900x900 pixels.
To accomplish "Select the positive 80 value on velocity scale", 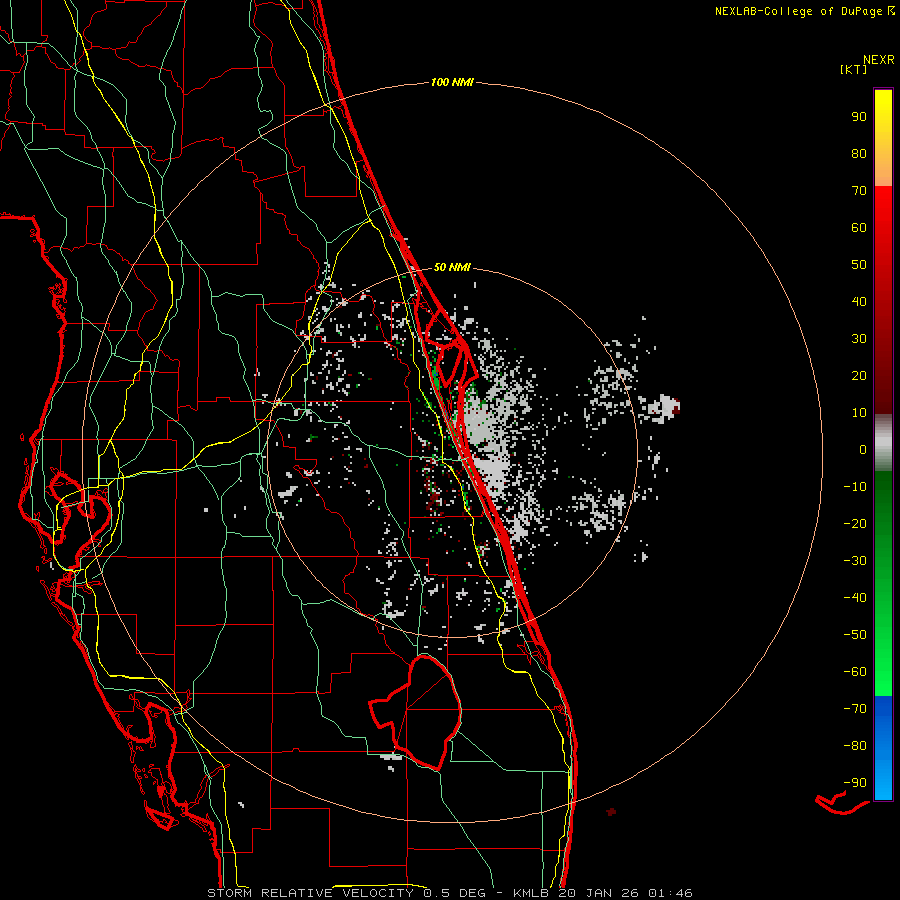I will click(859, 153).
